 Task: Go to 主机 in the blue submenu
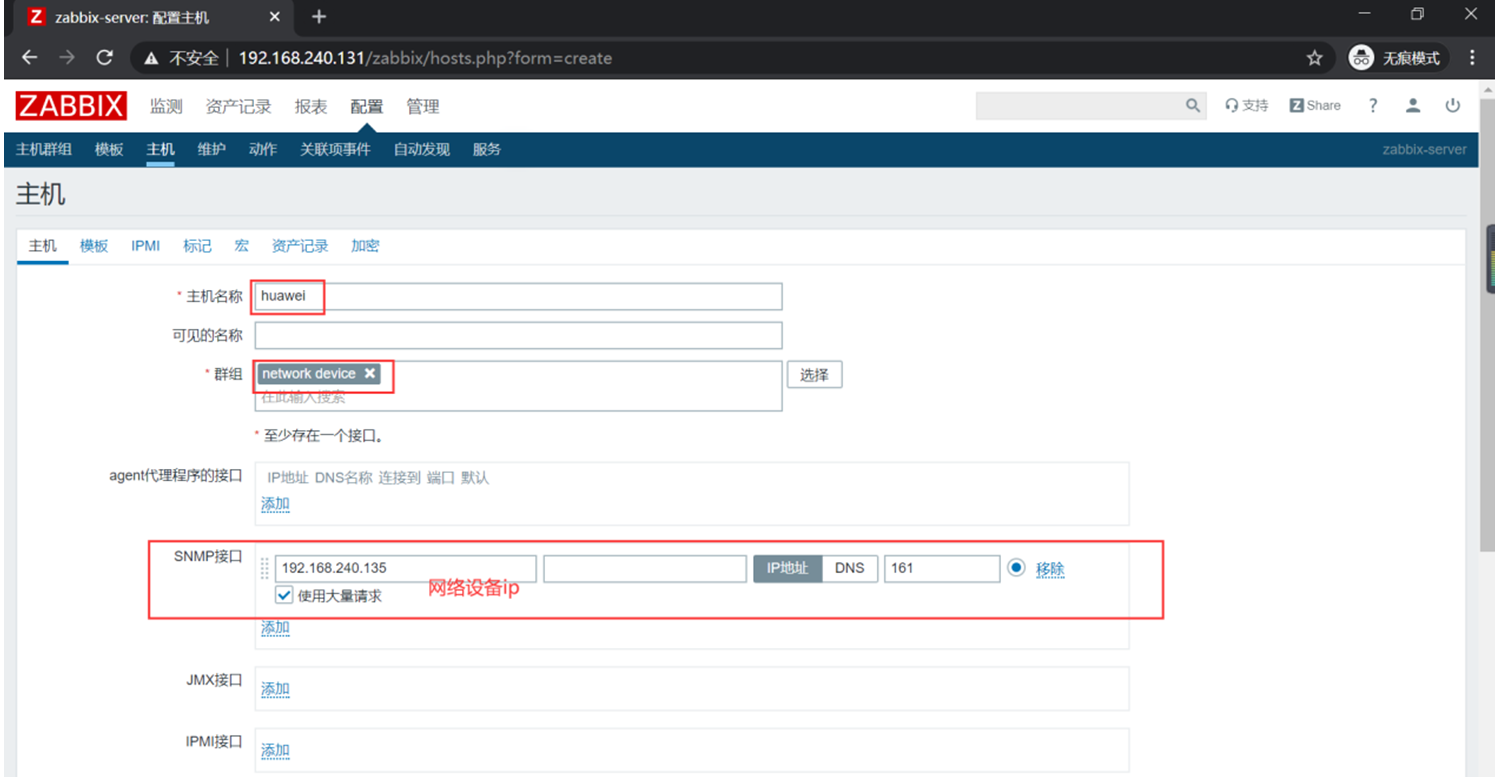pyautogui.click(x=160, y=149)
